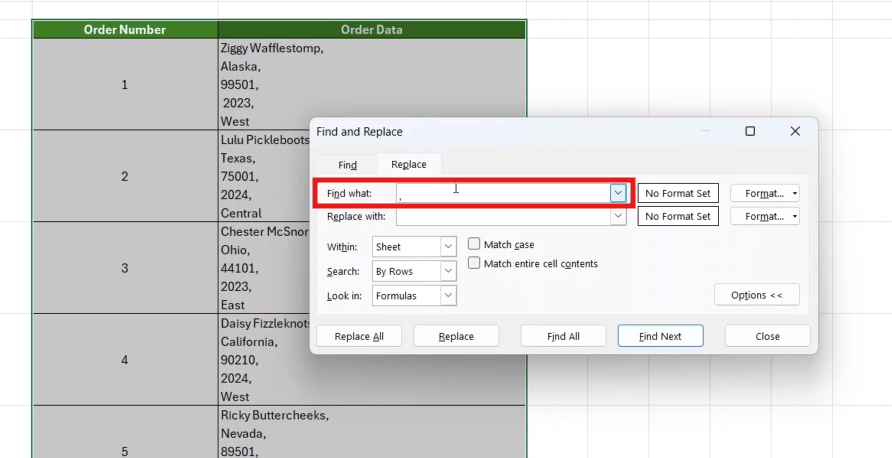Enable the Match case checkbox
Image resolution: width=892 pixels, height=458 pixels.
tap(474, 244)
